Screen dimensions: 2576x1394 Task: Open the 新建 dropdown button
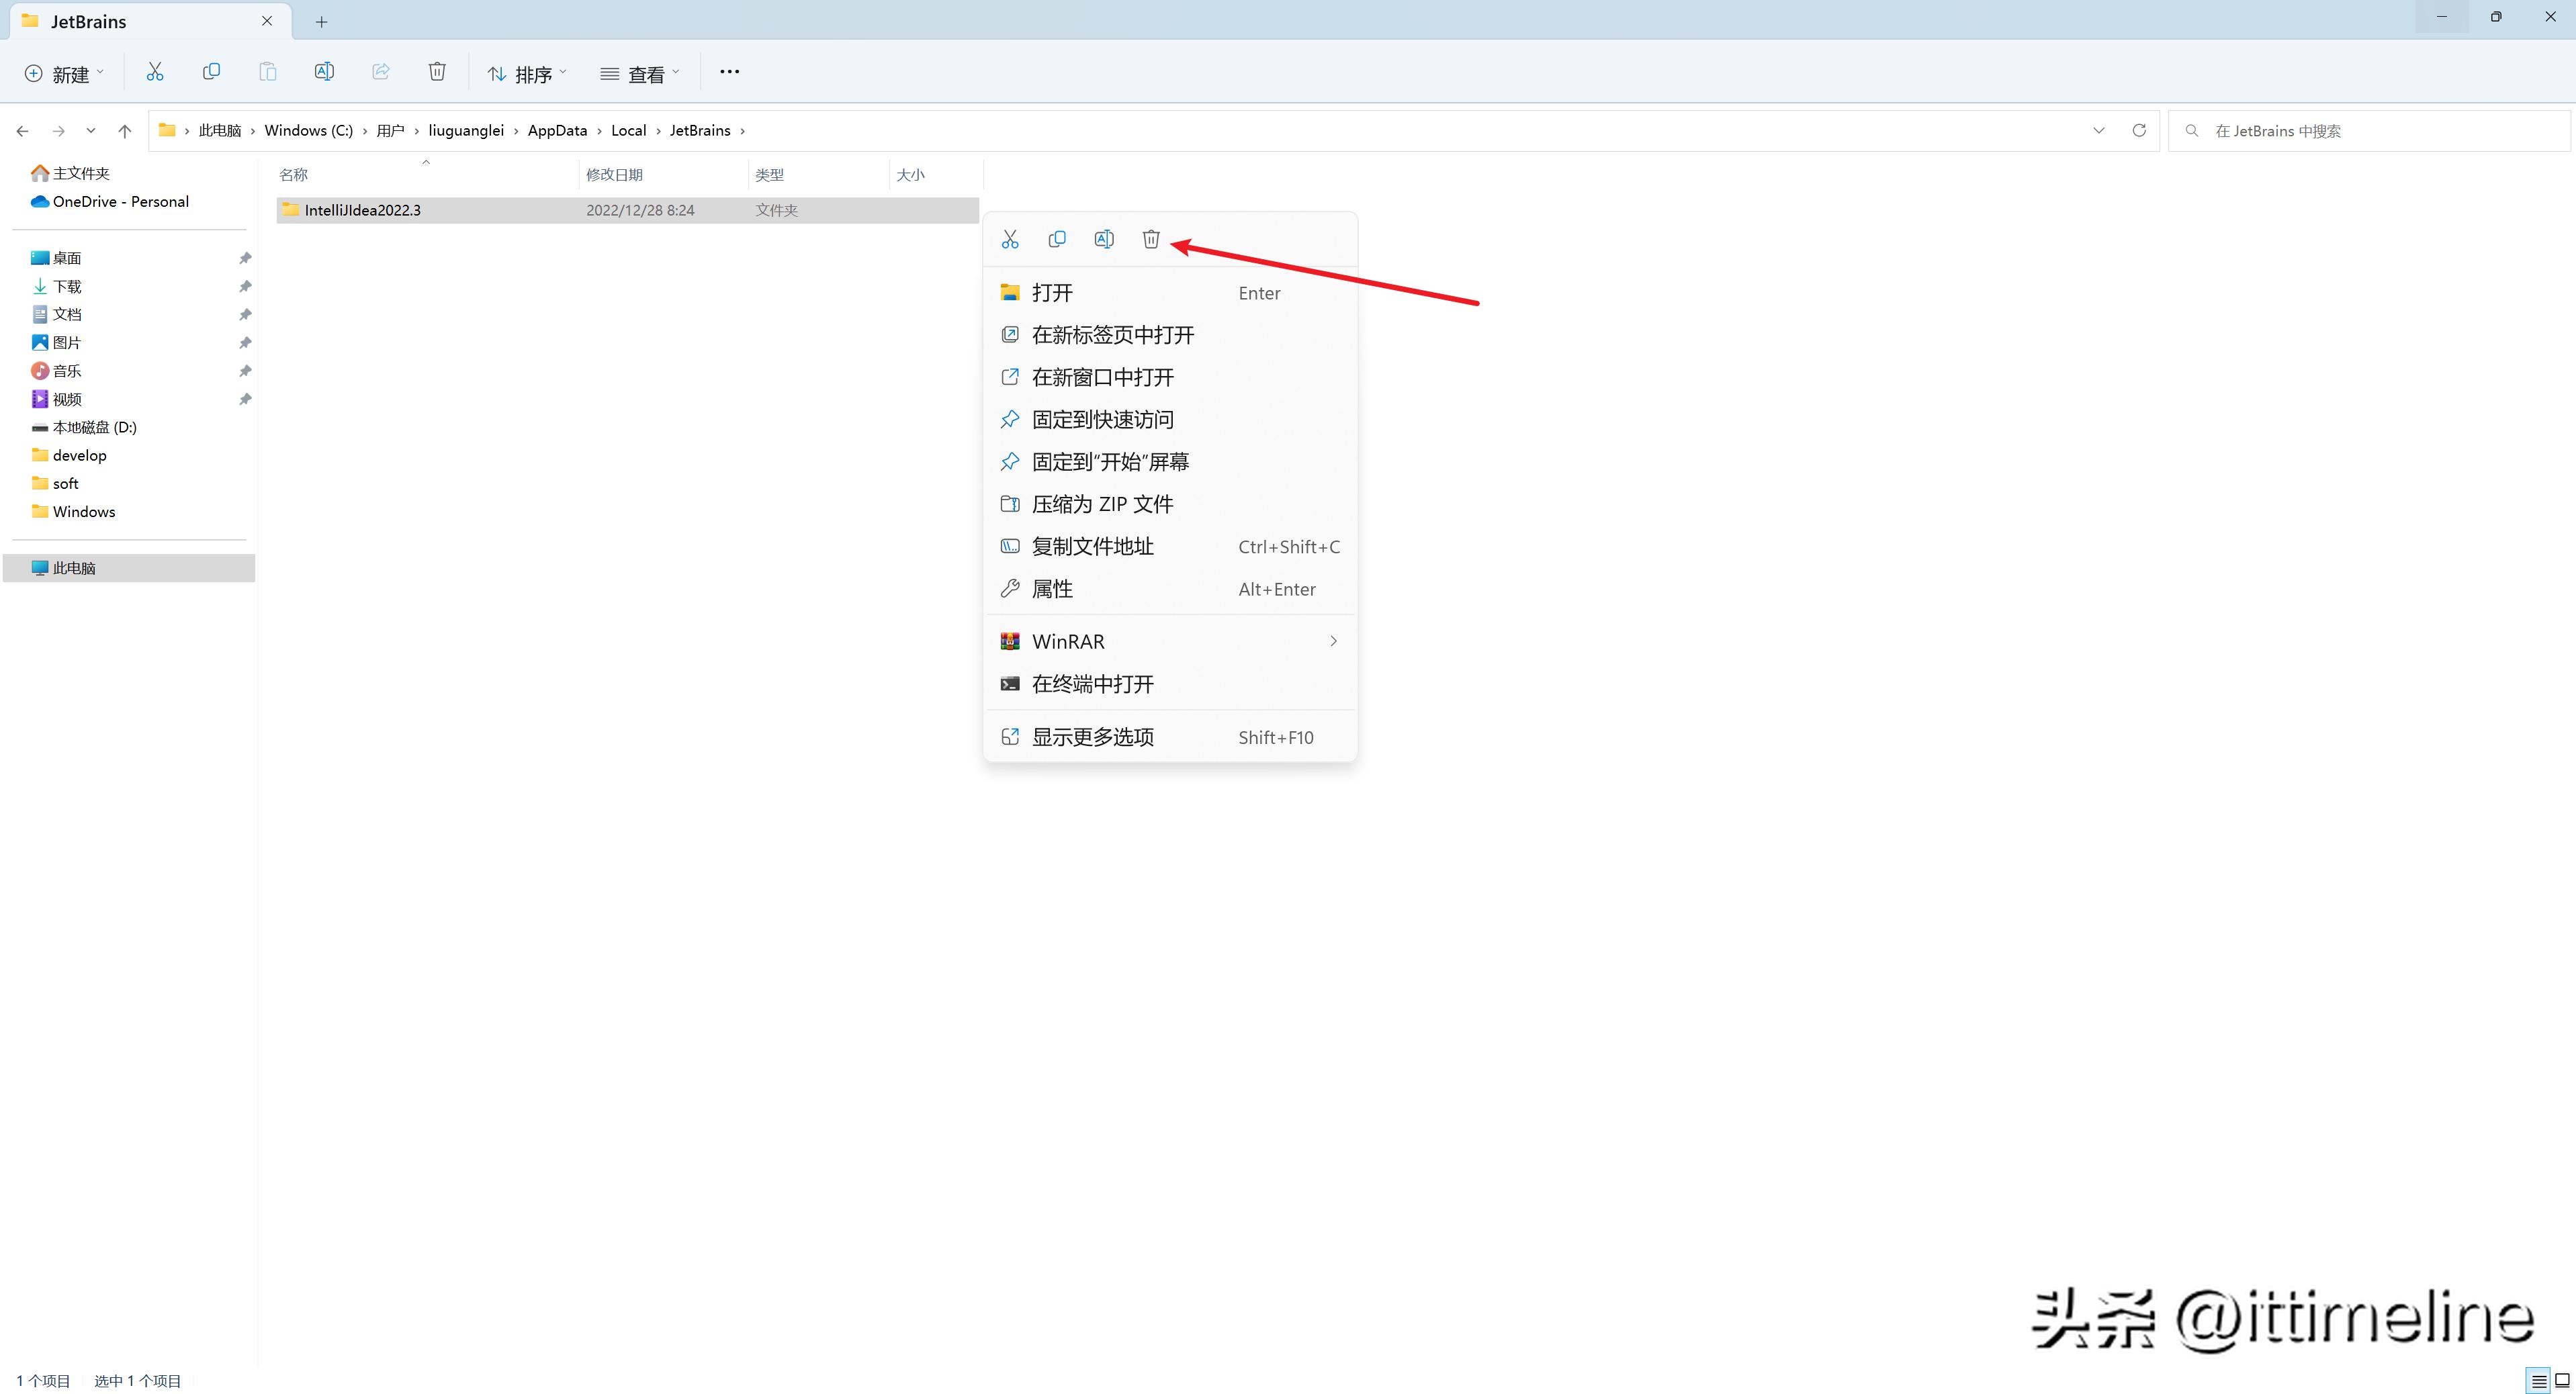(64, 73)
